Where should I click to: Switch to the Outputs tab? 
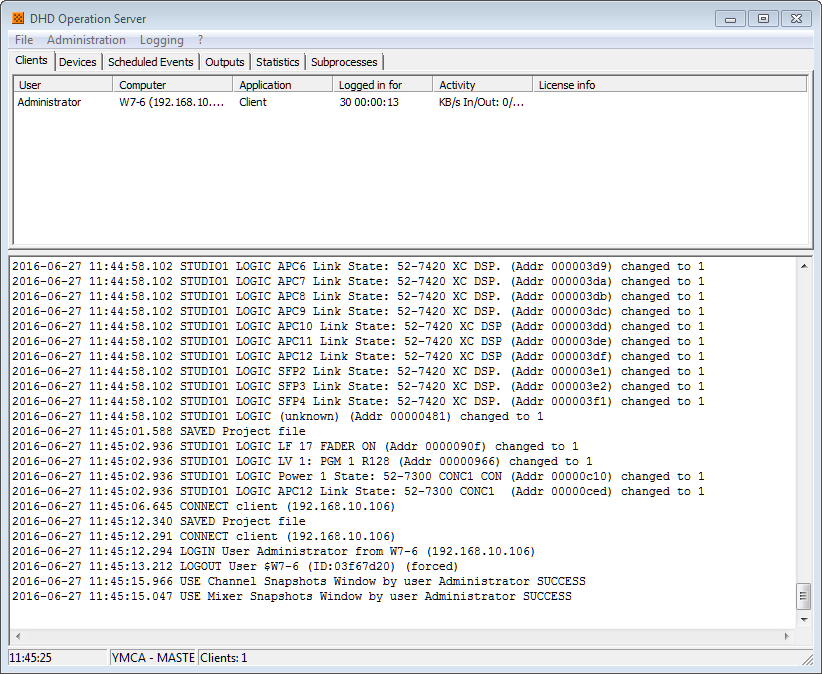pos(225,62)
